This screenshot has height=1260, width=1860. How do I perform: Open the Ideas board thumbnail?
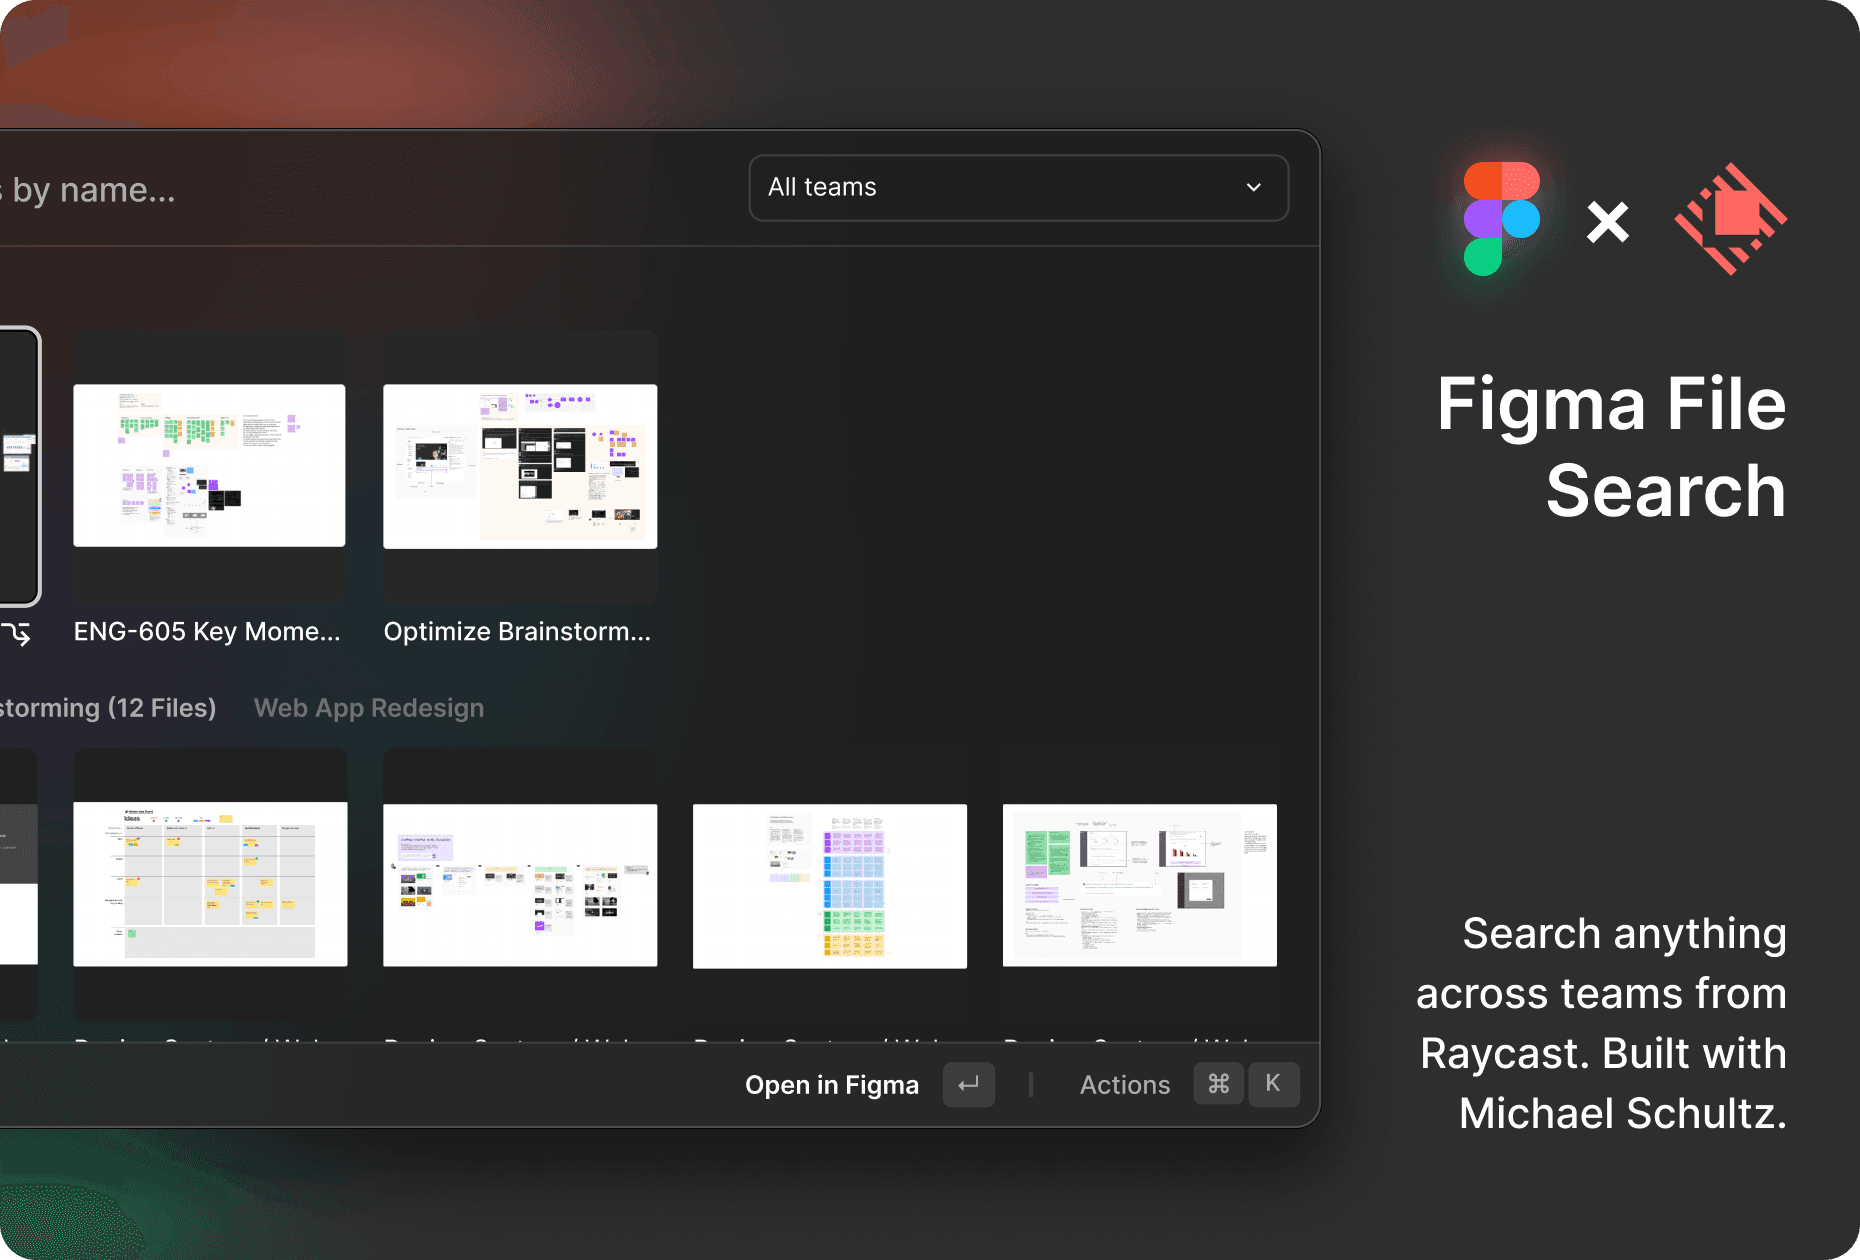click(x=210, y=885)
